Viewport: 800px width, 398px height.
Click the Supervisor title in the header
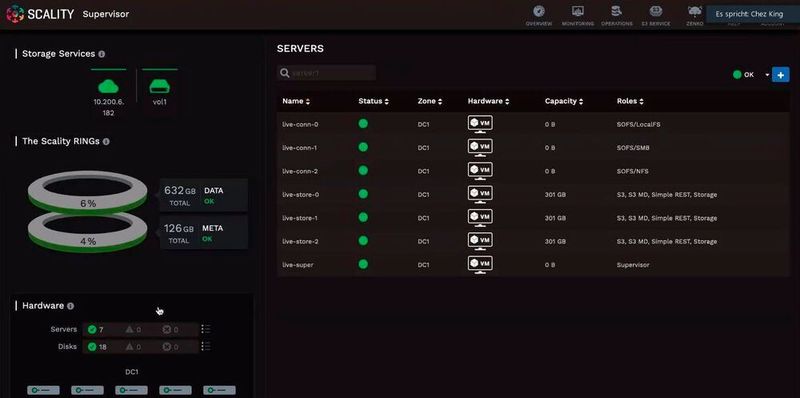tap(106, 14)
